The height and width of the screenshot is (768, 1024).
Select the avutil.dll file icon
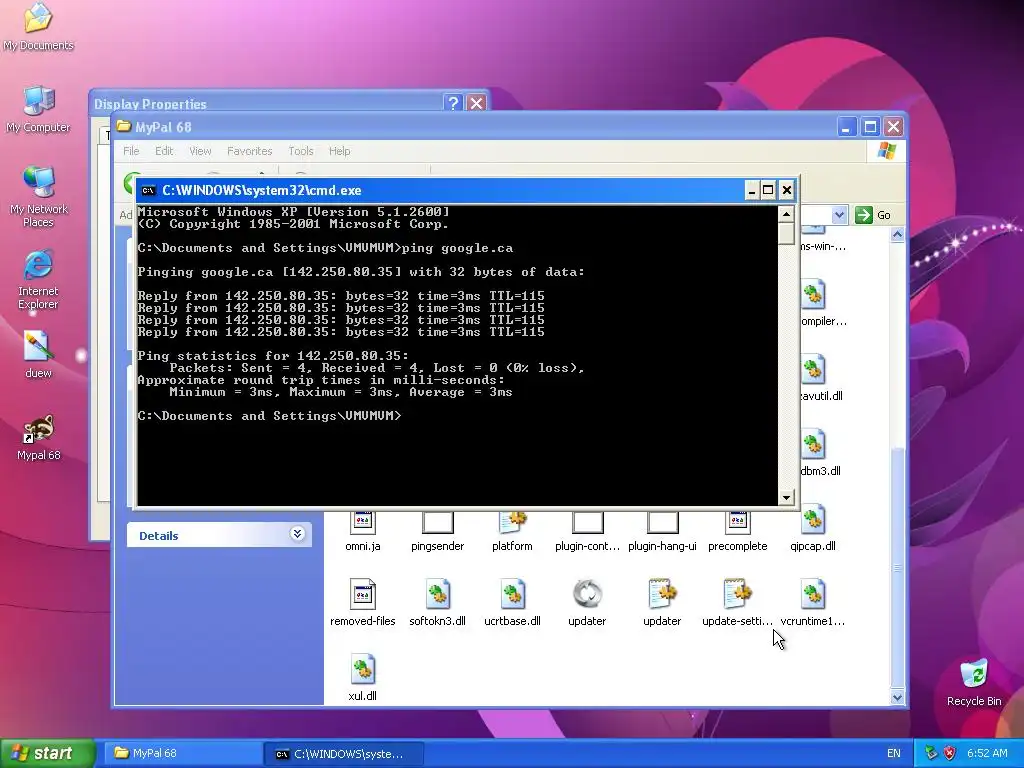tap(814, 370)
